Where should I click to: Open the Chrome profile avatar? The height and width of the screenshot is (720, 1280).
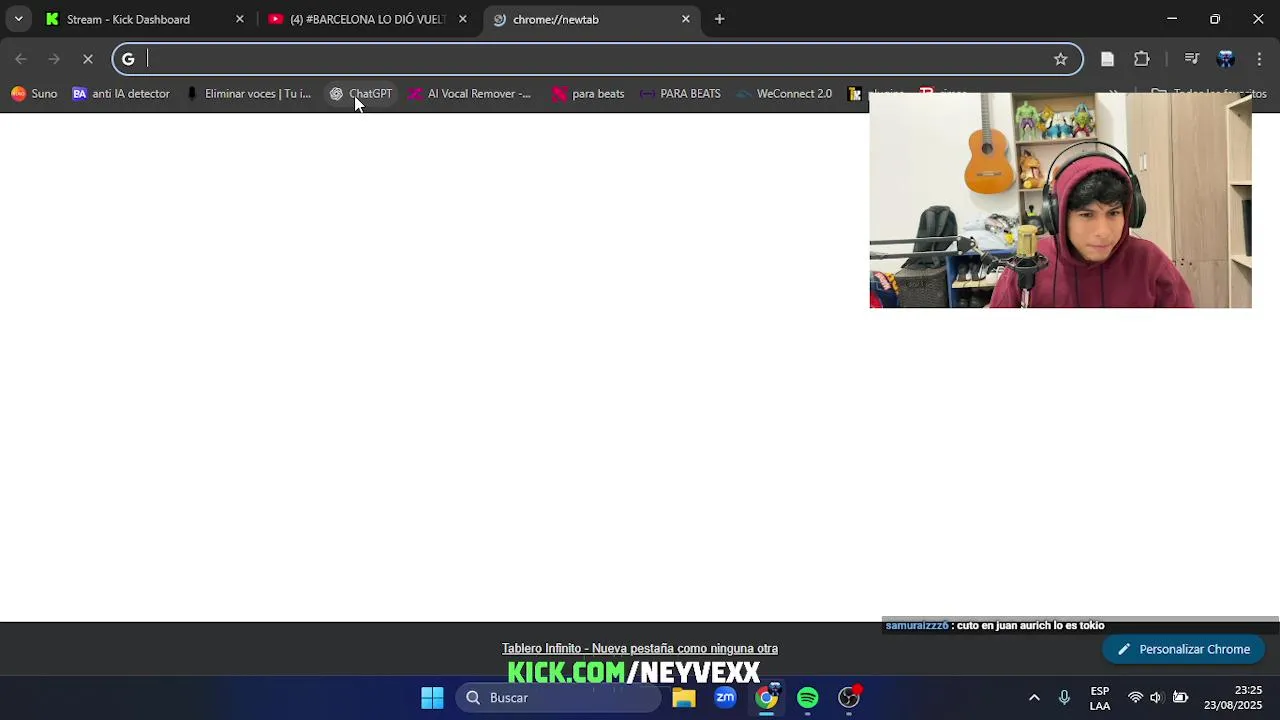click(1225, 59)
